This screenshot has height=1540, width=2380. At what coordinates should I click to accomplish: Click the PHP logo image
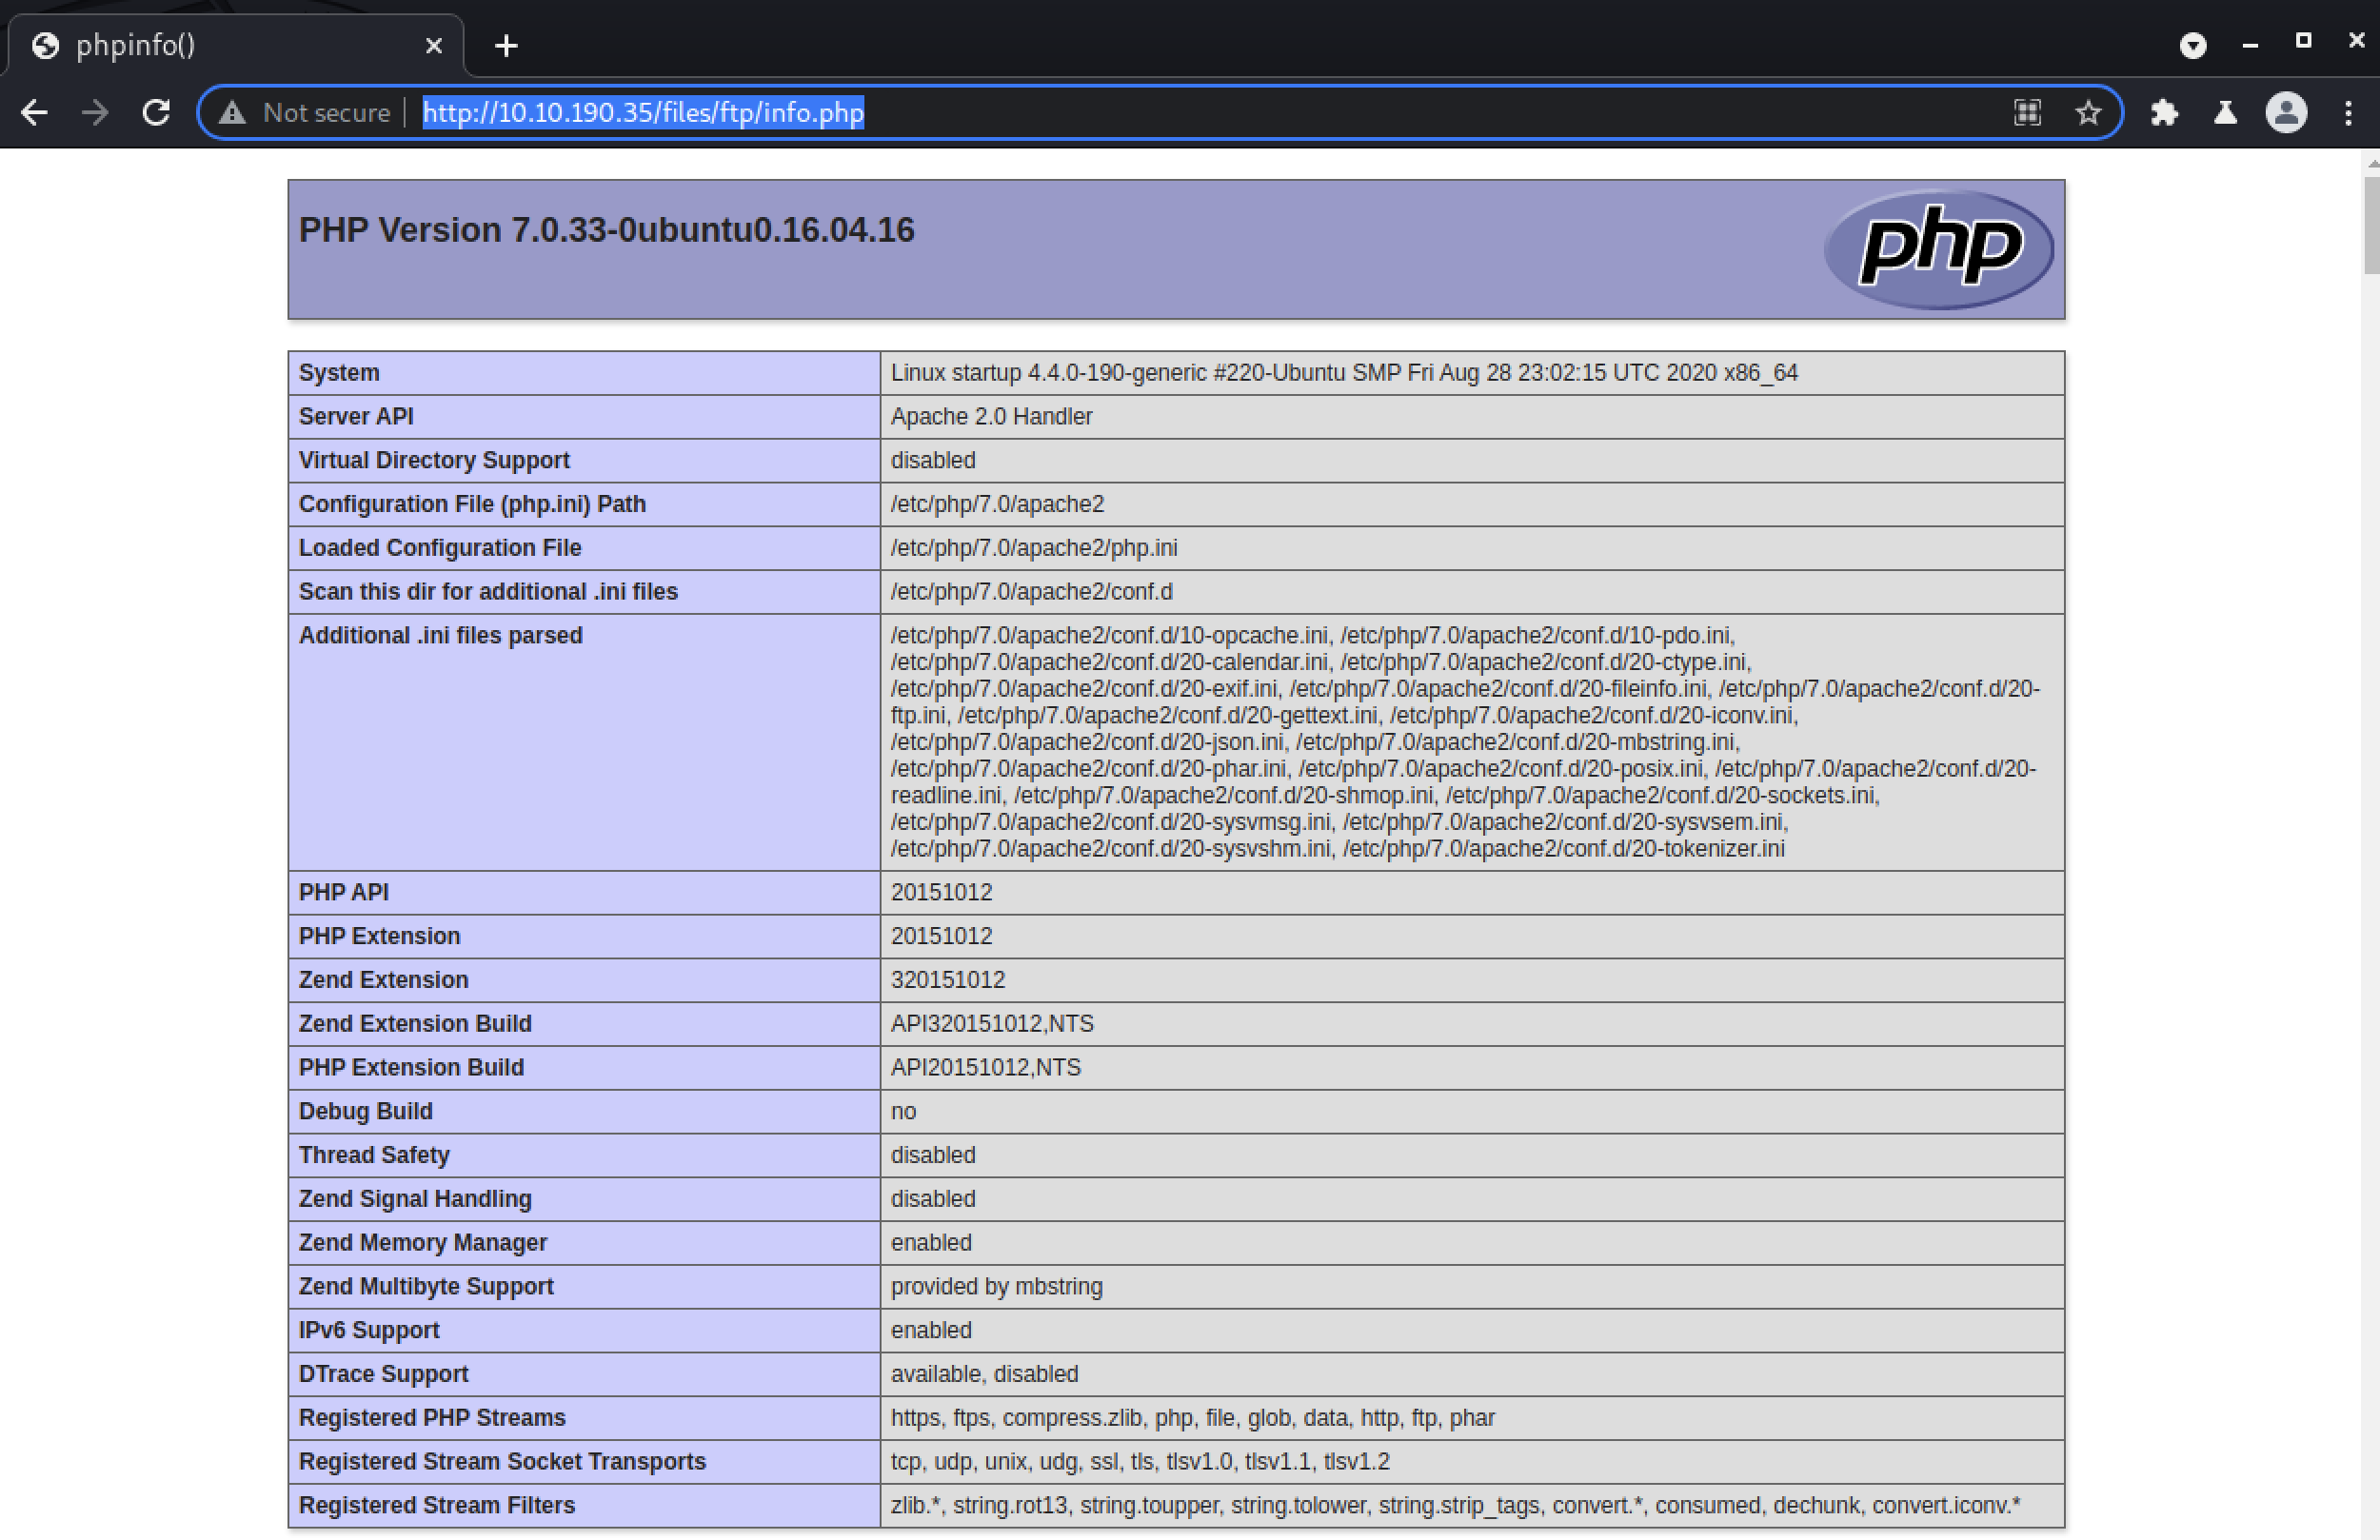1939,249
